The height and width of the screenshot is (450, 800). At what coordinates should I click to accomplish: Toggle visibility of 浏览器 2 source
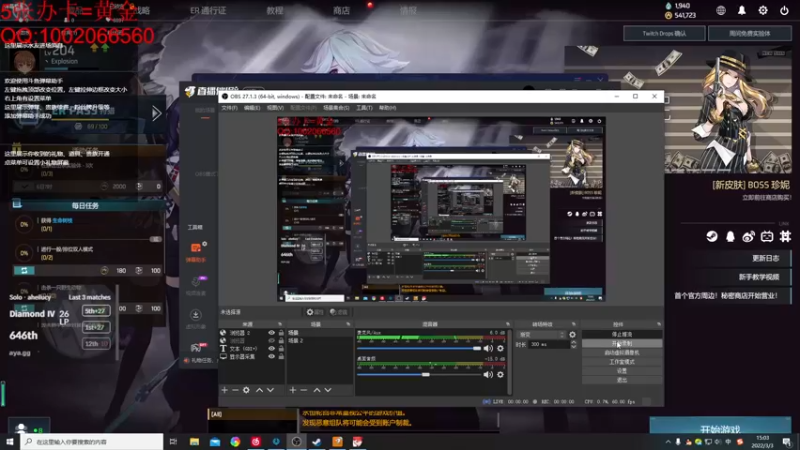271,333
